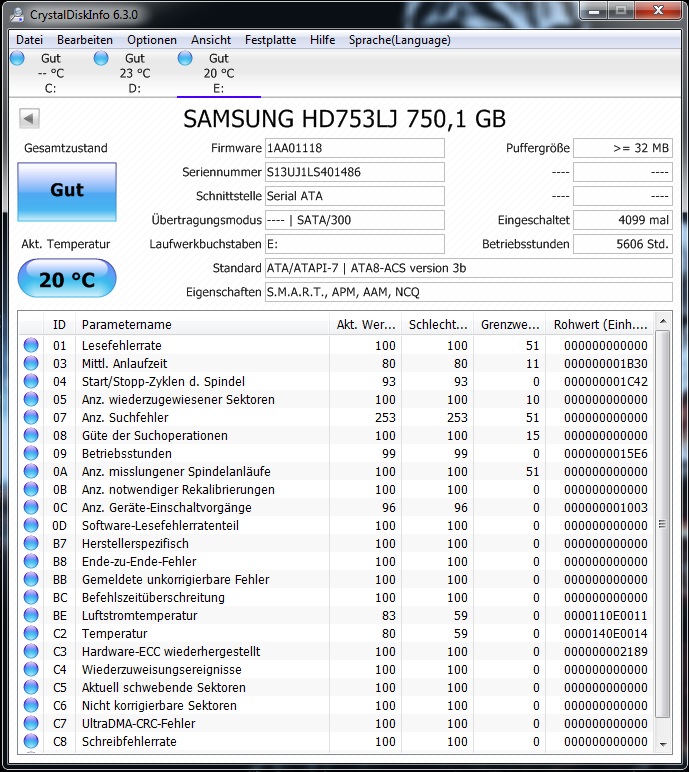The height and width of the screenshot is (772, 689).
Task: Open the Optionen menu
Action: pyautogui.click(x=152, y=40)
